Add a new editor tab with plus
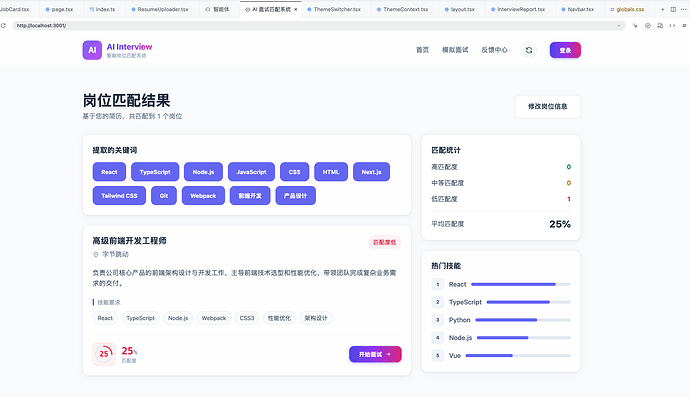690x397 pixels. (662, 9)
